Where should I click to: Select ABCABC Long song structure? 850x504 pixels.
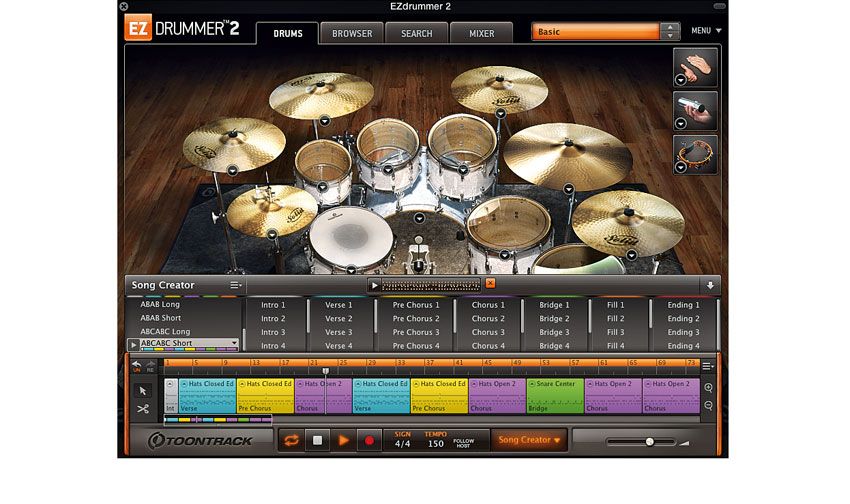pos(165,332)
